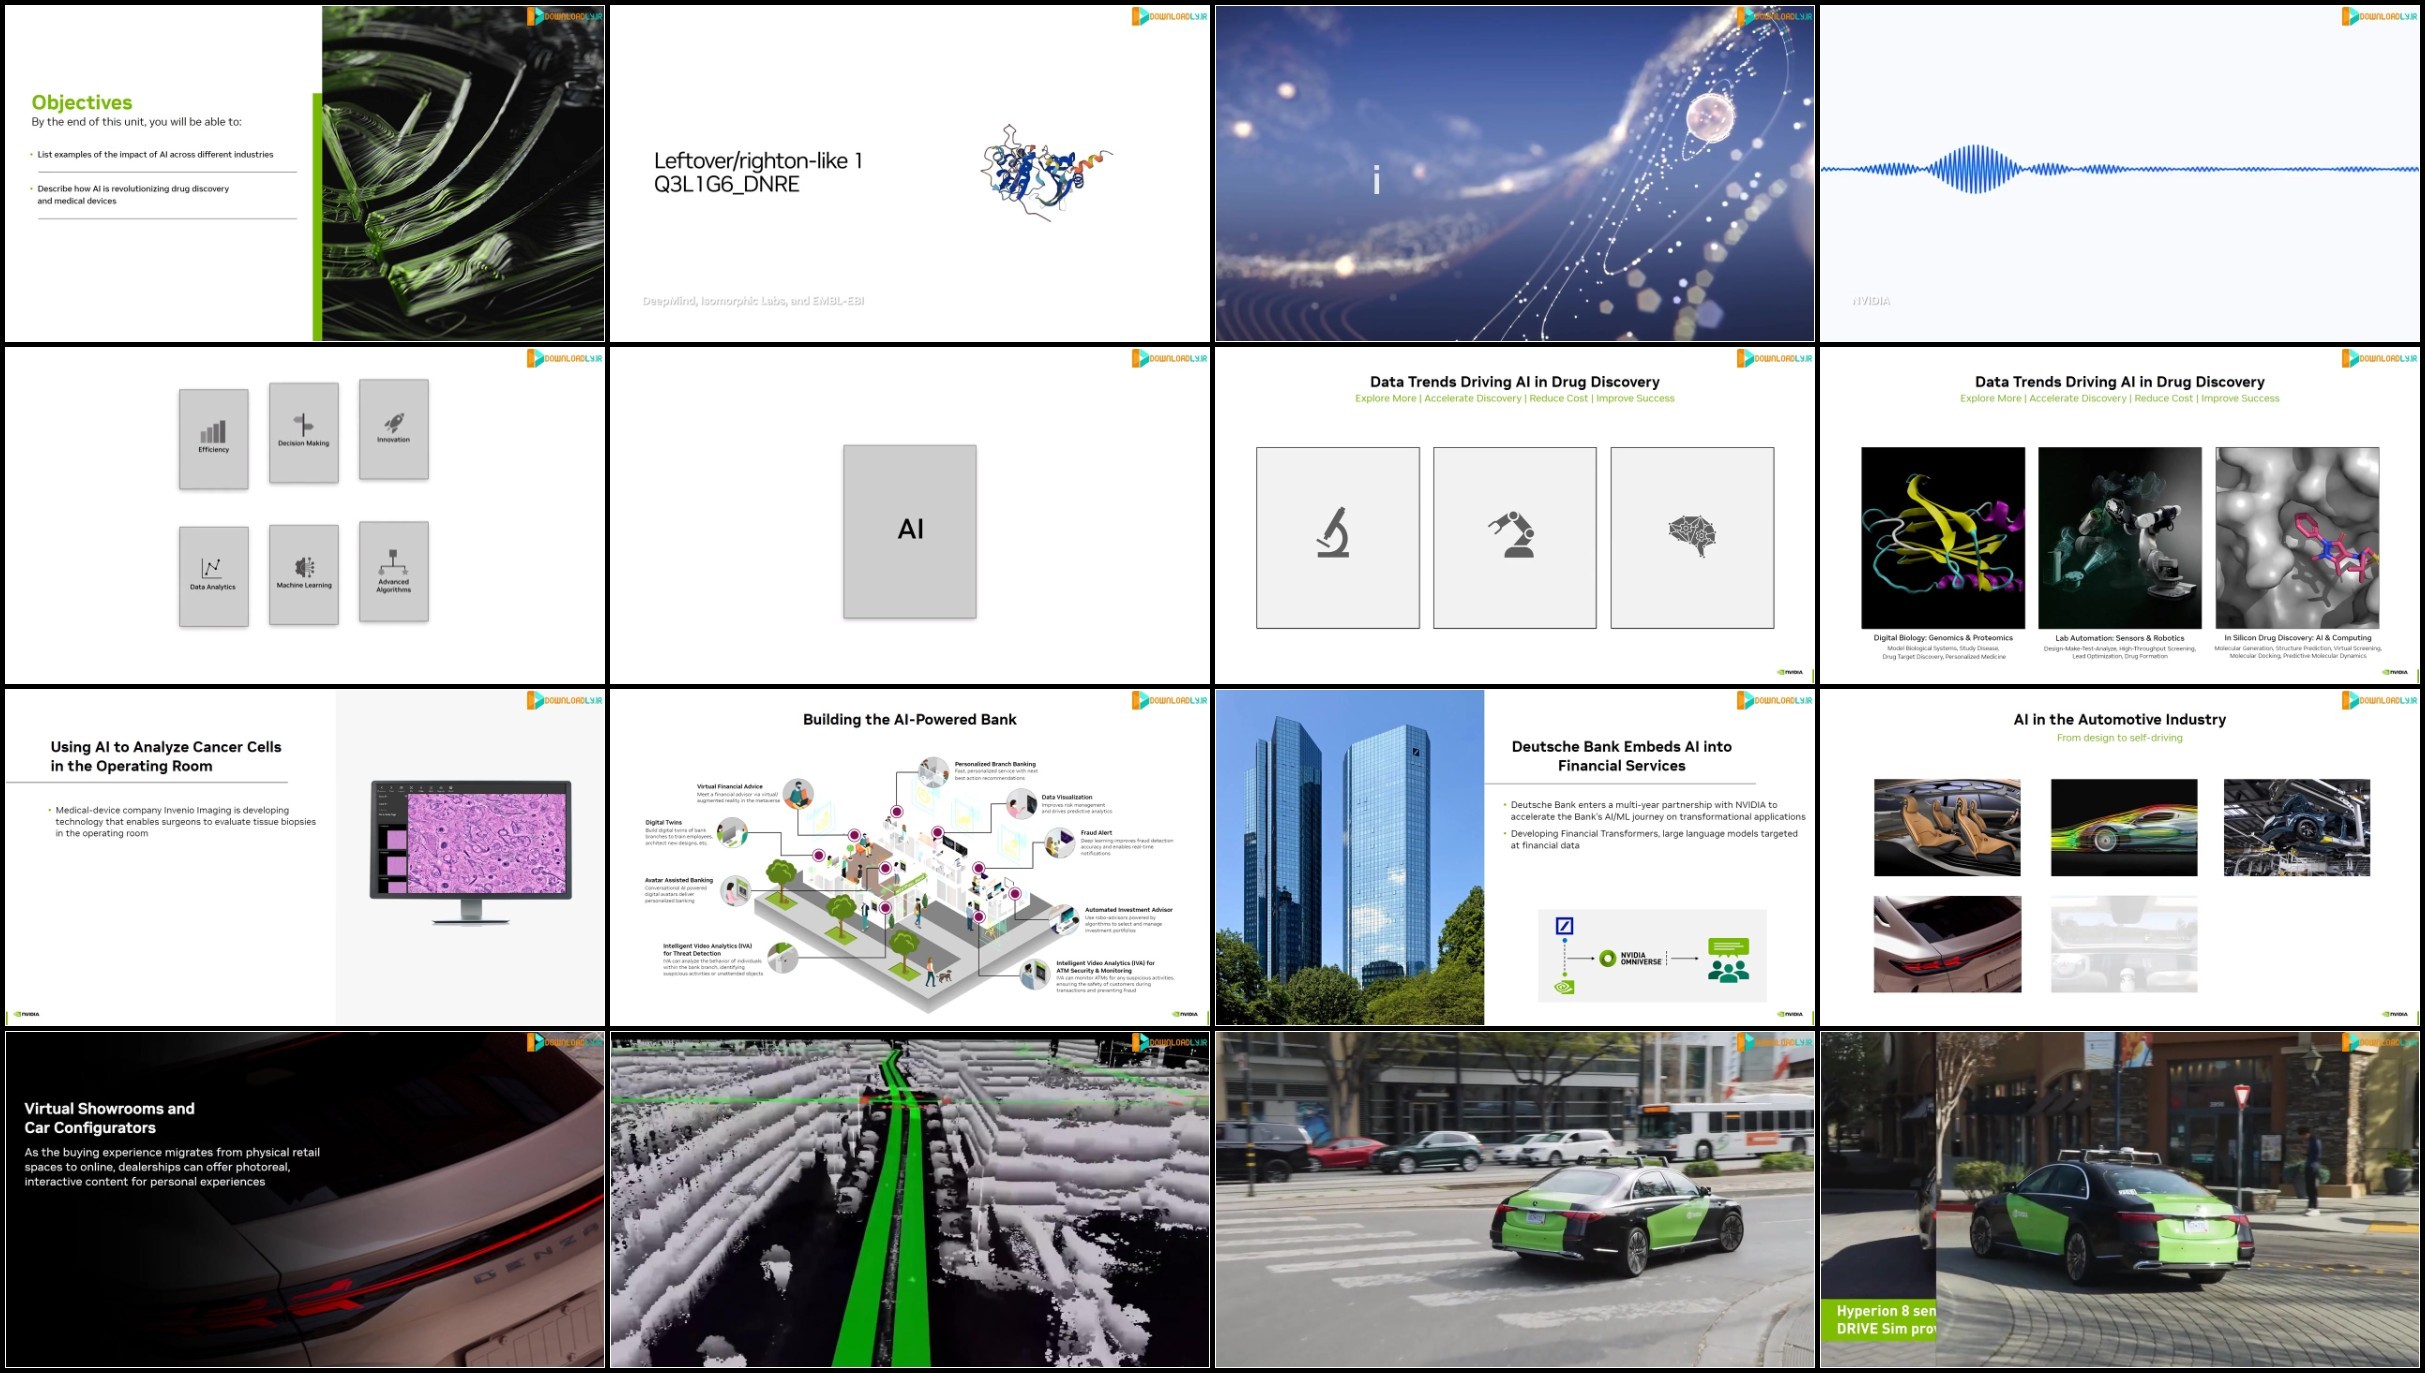Open the Using AI to Analyze Cancer Cells slide
This screenshot has width=2425, height=1373.
pyautogui.click(x=305, y=857)
